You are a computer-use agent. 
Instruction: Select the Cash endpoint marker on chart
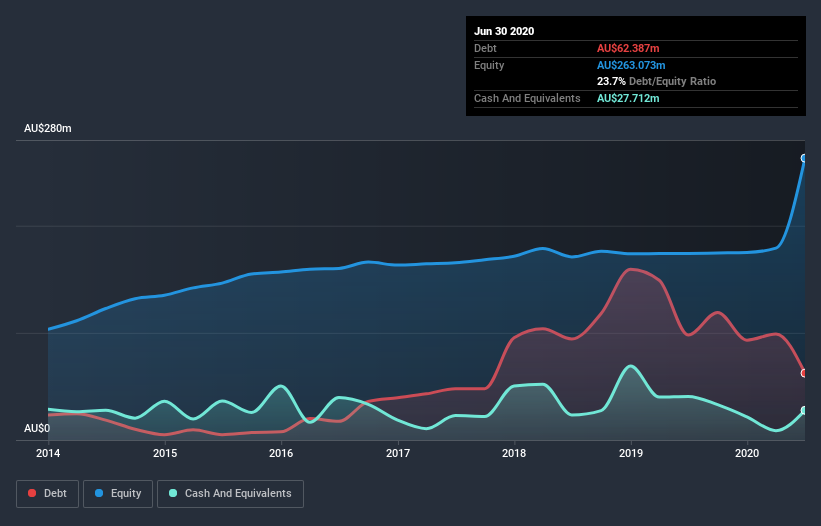[x=804, y=410]
